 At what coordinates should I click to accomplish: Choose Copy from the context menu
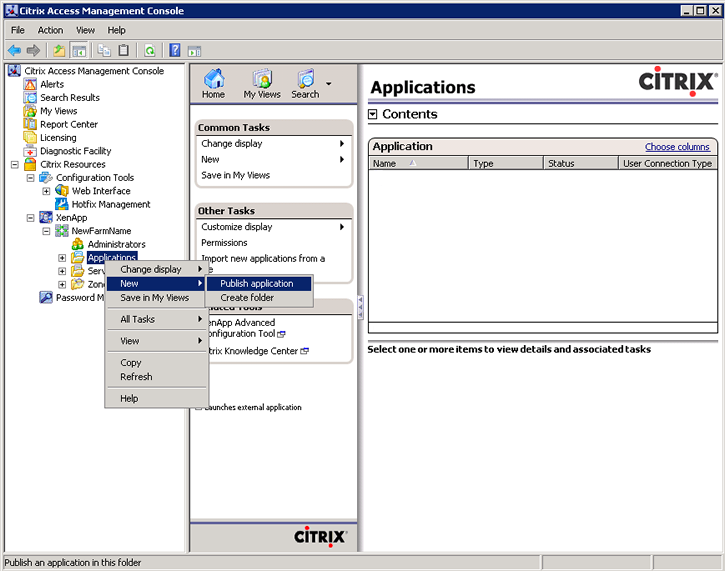[x=156, y=362]
